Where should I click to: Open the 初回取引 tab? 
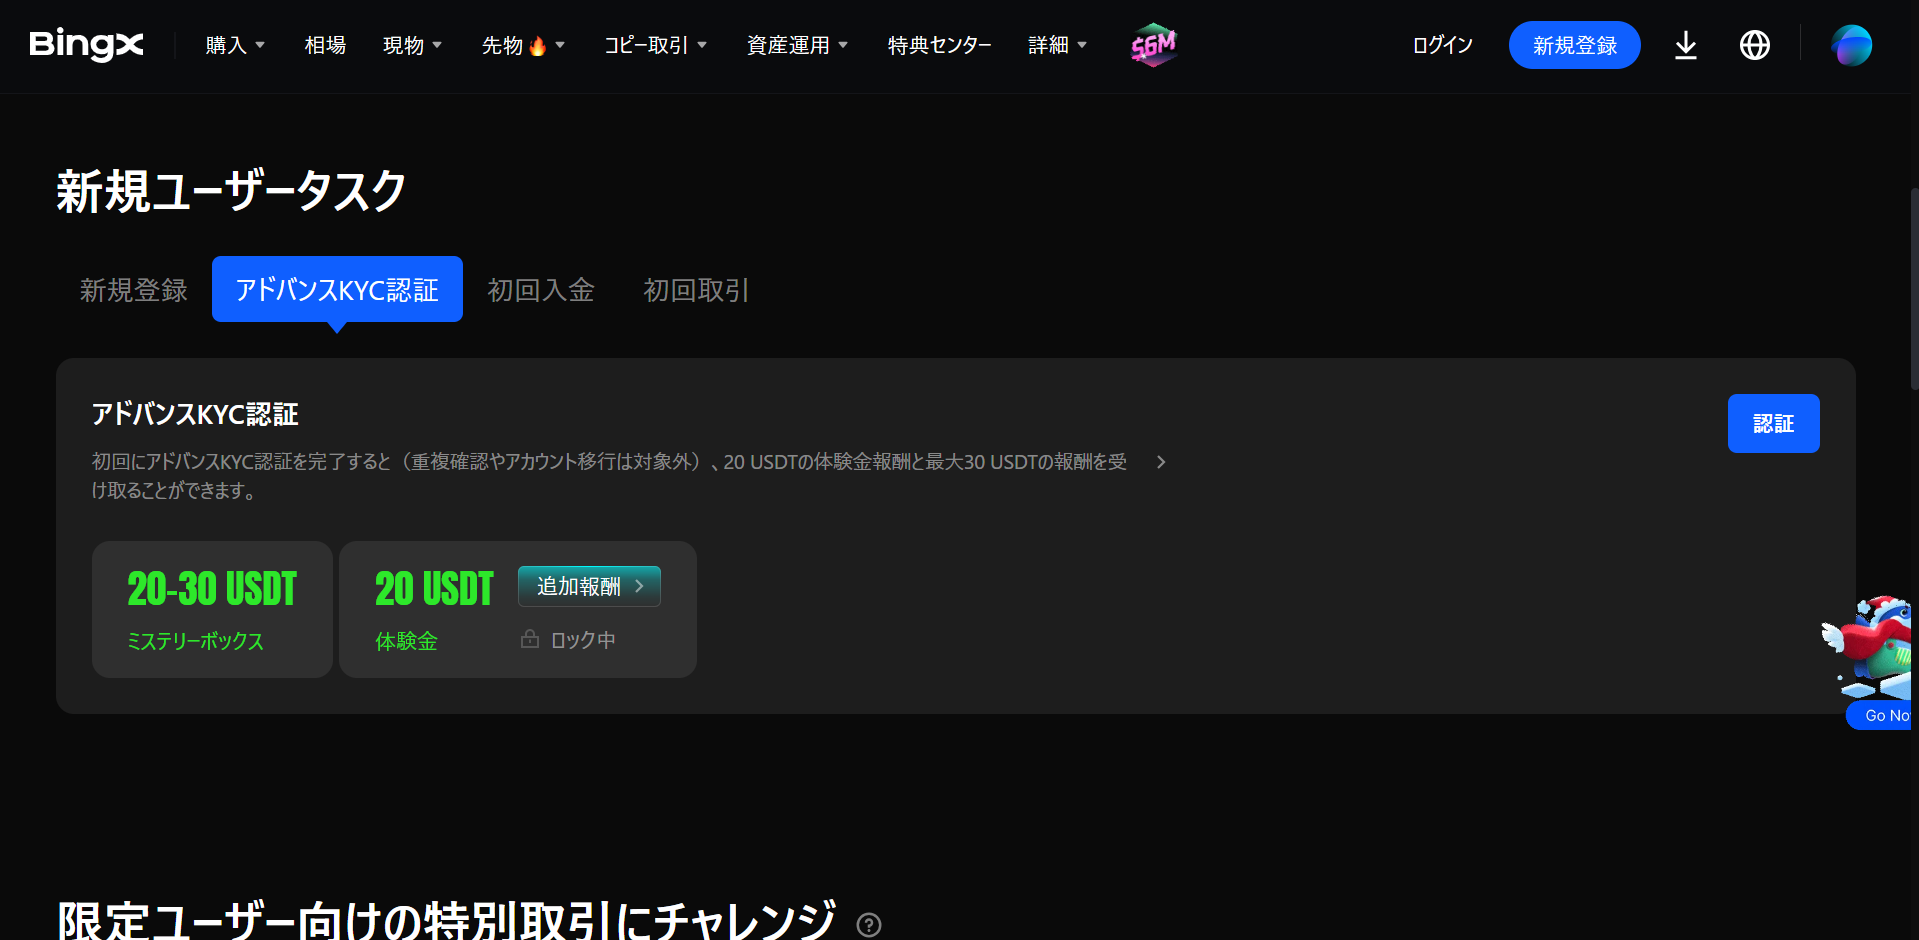click(696, 290)
